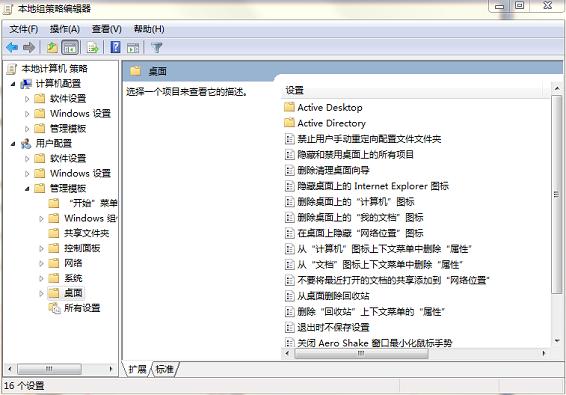Click folder icon beside 控制面板

pos(54,248)
